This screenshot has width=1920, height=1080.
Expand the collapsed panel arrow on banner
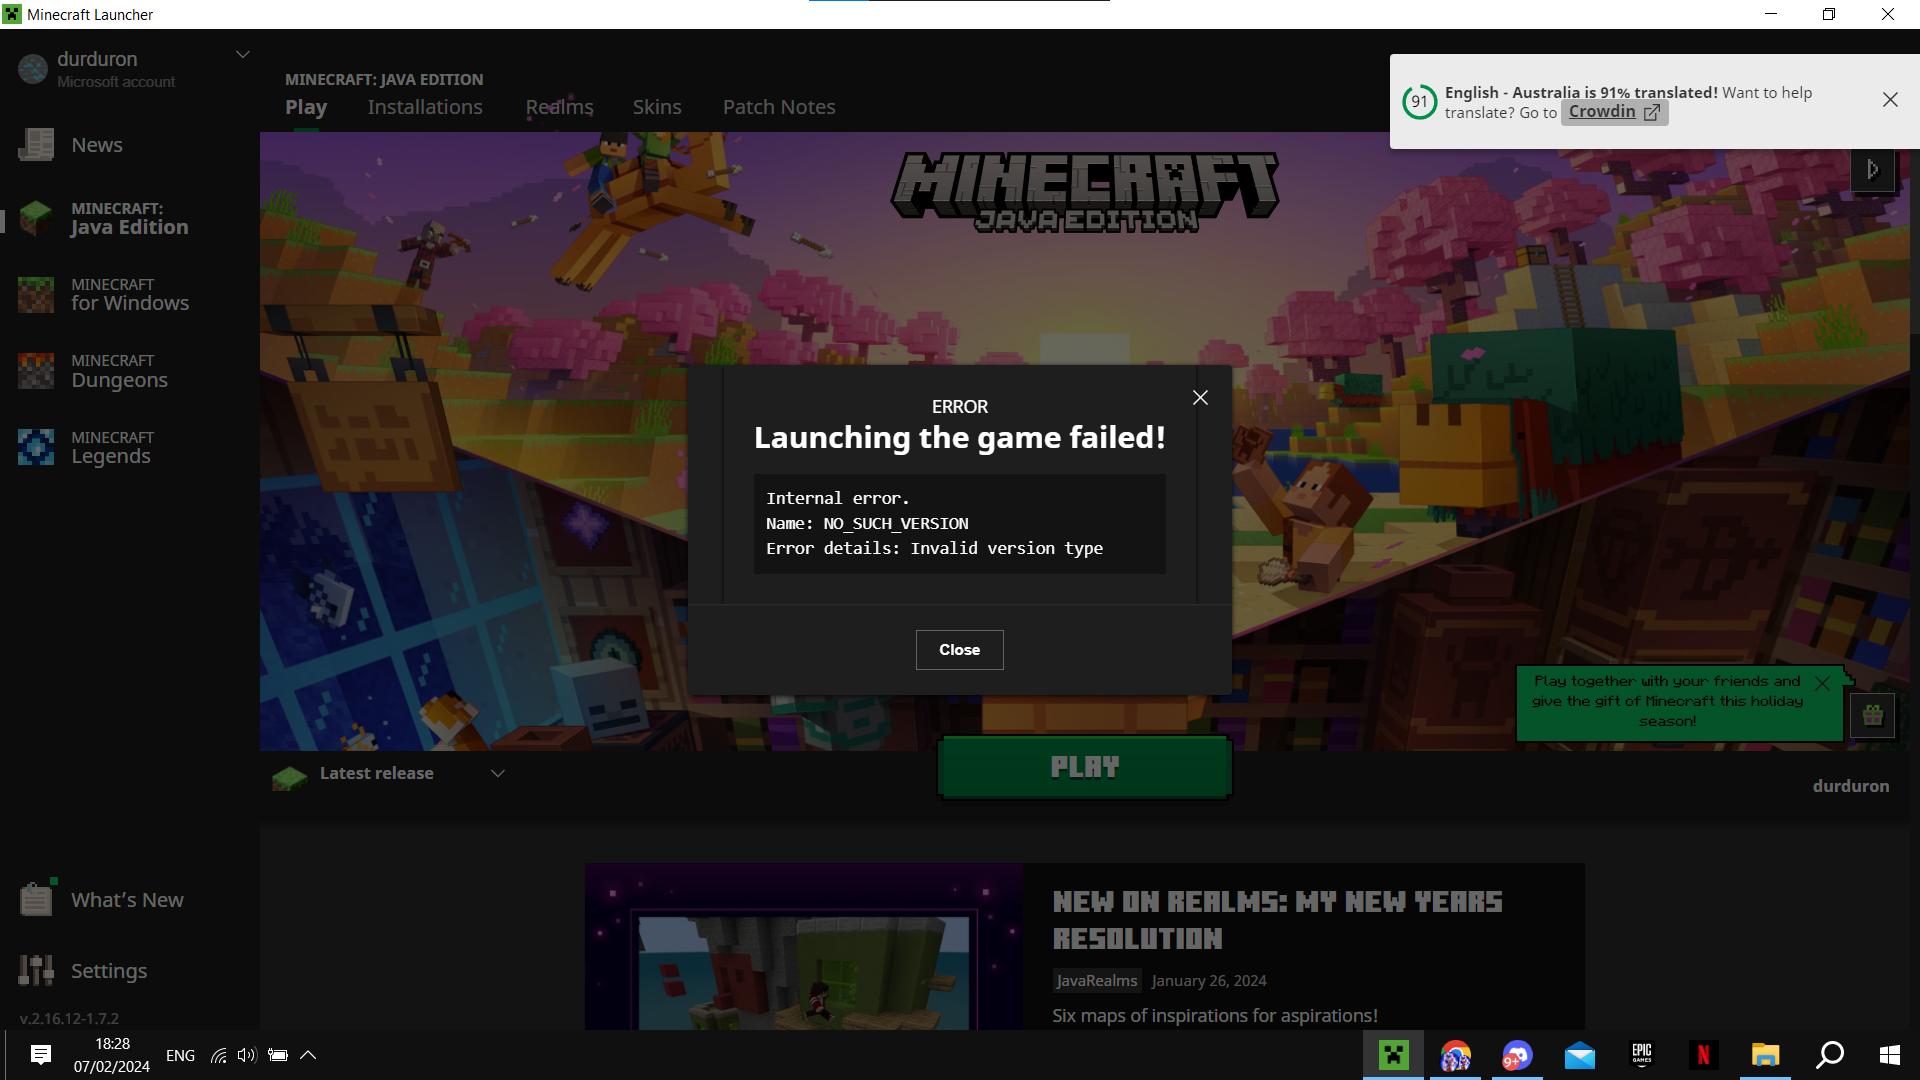[1872, 170]
